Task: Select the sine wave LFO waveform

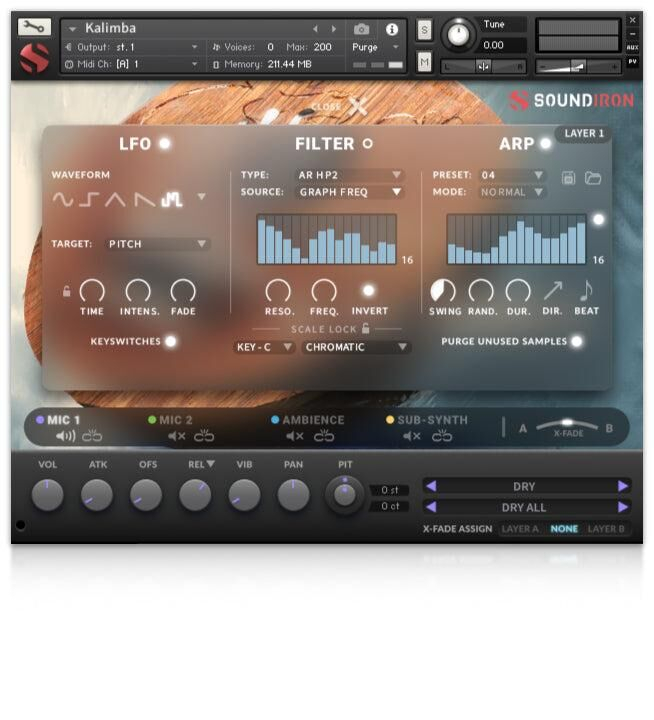Action: click(63, 199)
